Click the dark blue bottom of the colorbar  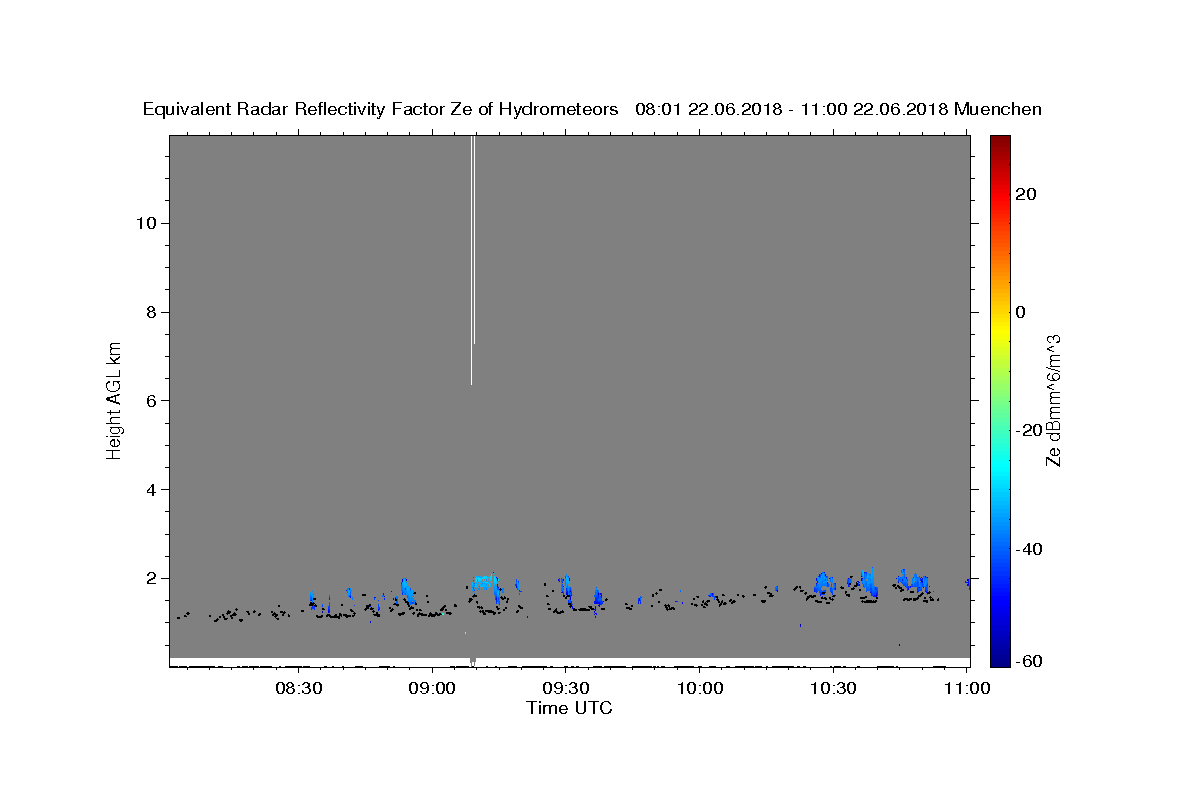point(999,657)
